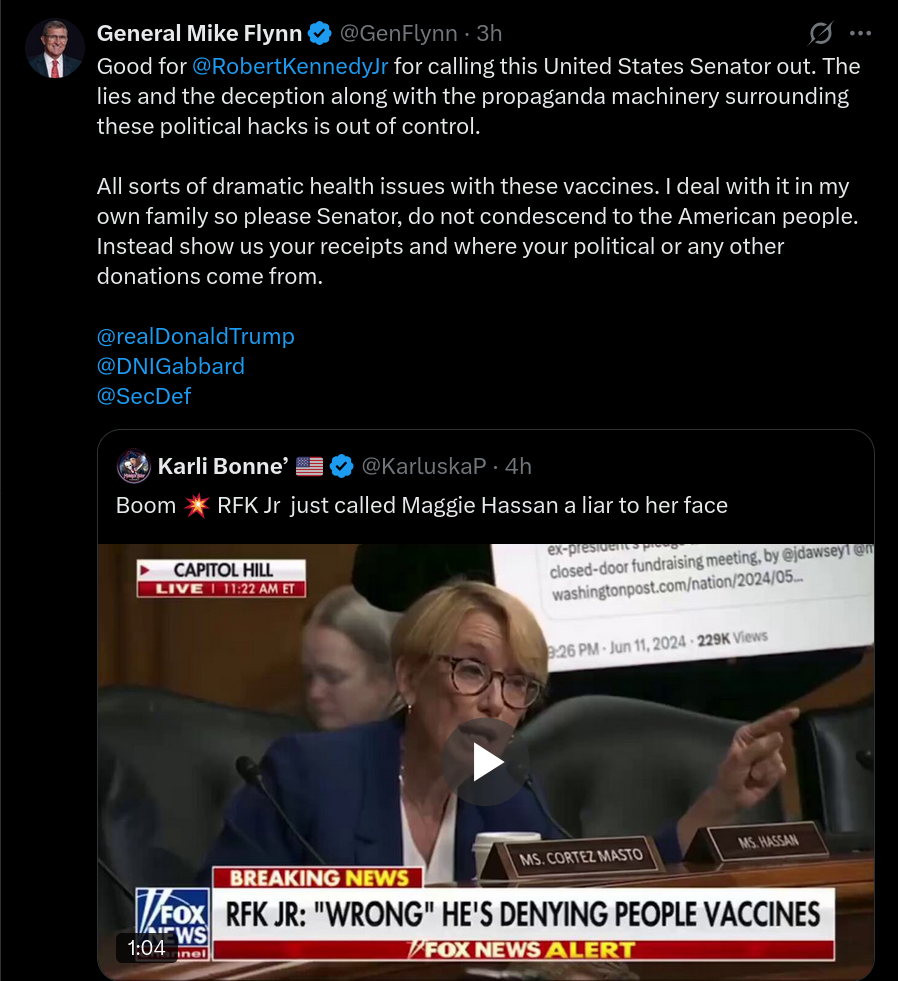Open the @realDonaldTrump mention
The height and width of the screenshot is (981, 898).
pyautogui.click(x=195, y=337)
